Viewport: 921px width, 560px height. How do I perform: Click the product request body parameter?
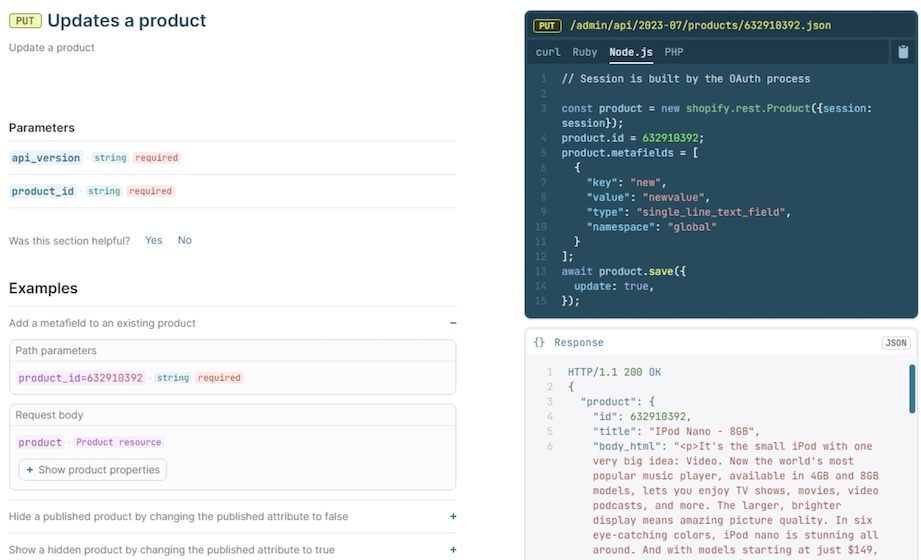pos(40,442)
